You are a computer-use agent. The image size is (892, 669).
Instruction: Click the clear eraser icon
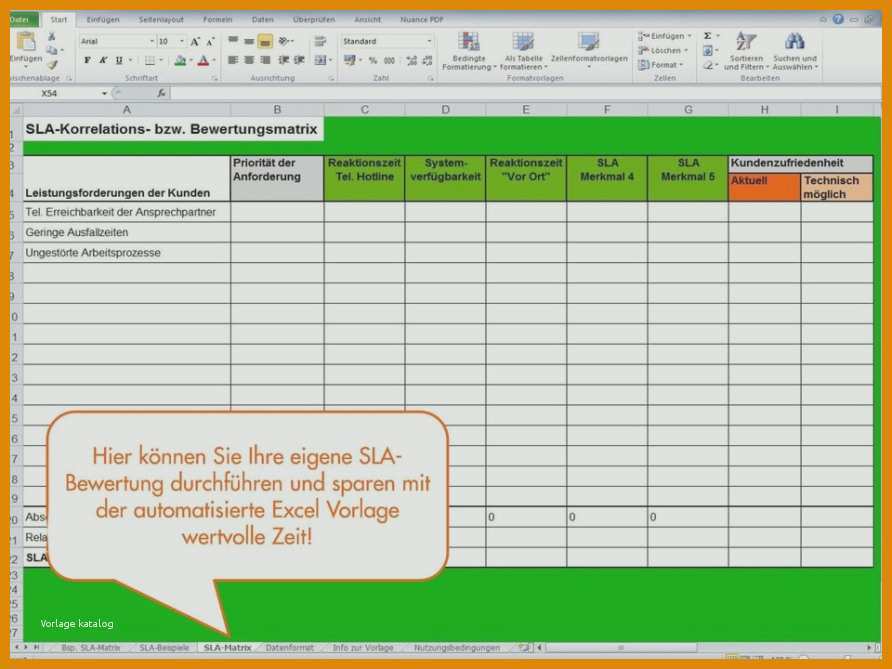coord(708,65)
